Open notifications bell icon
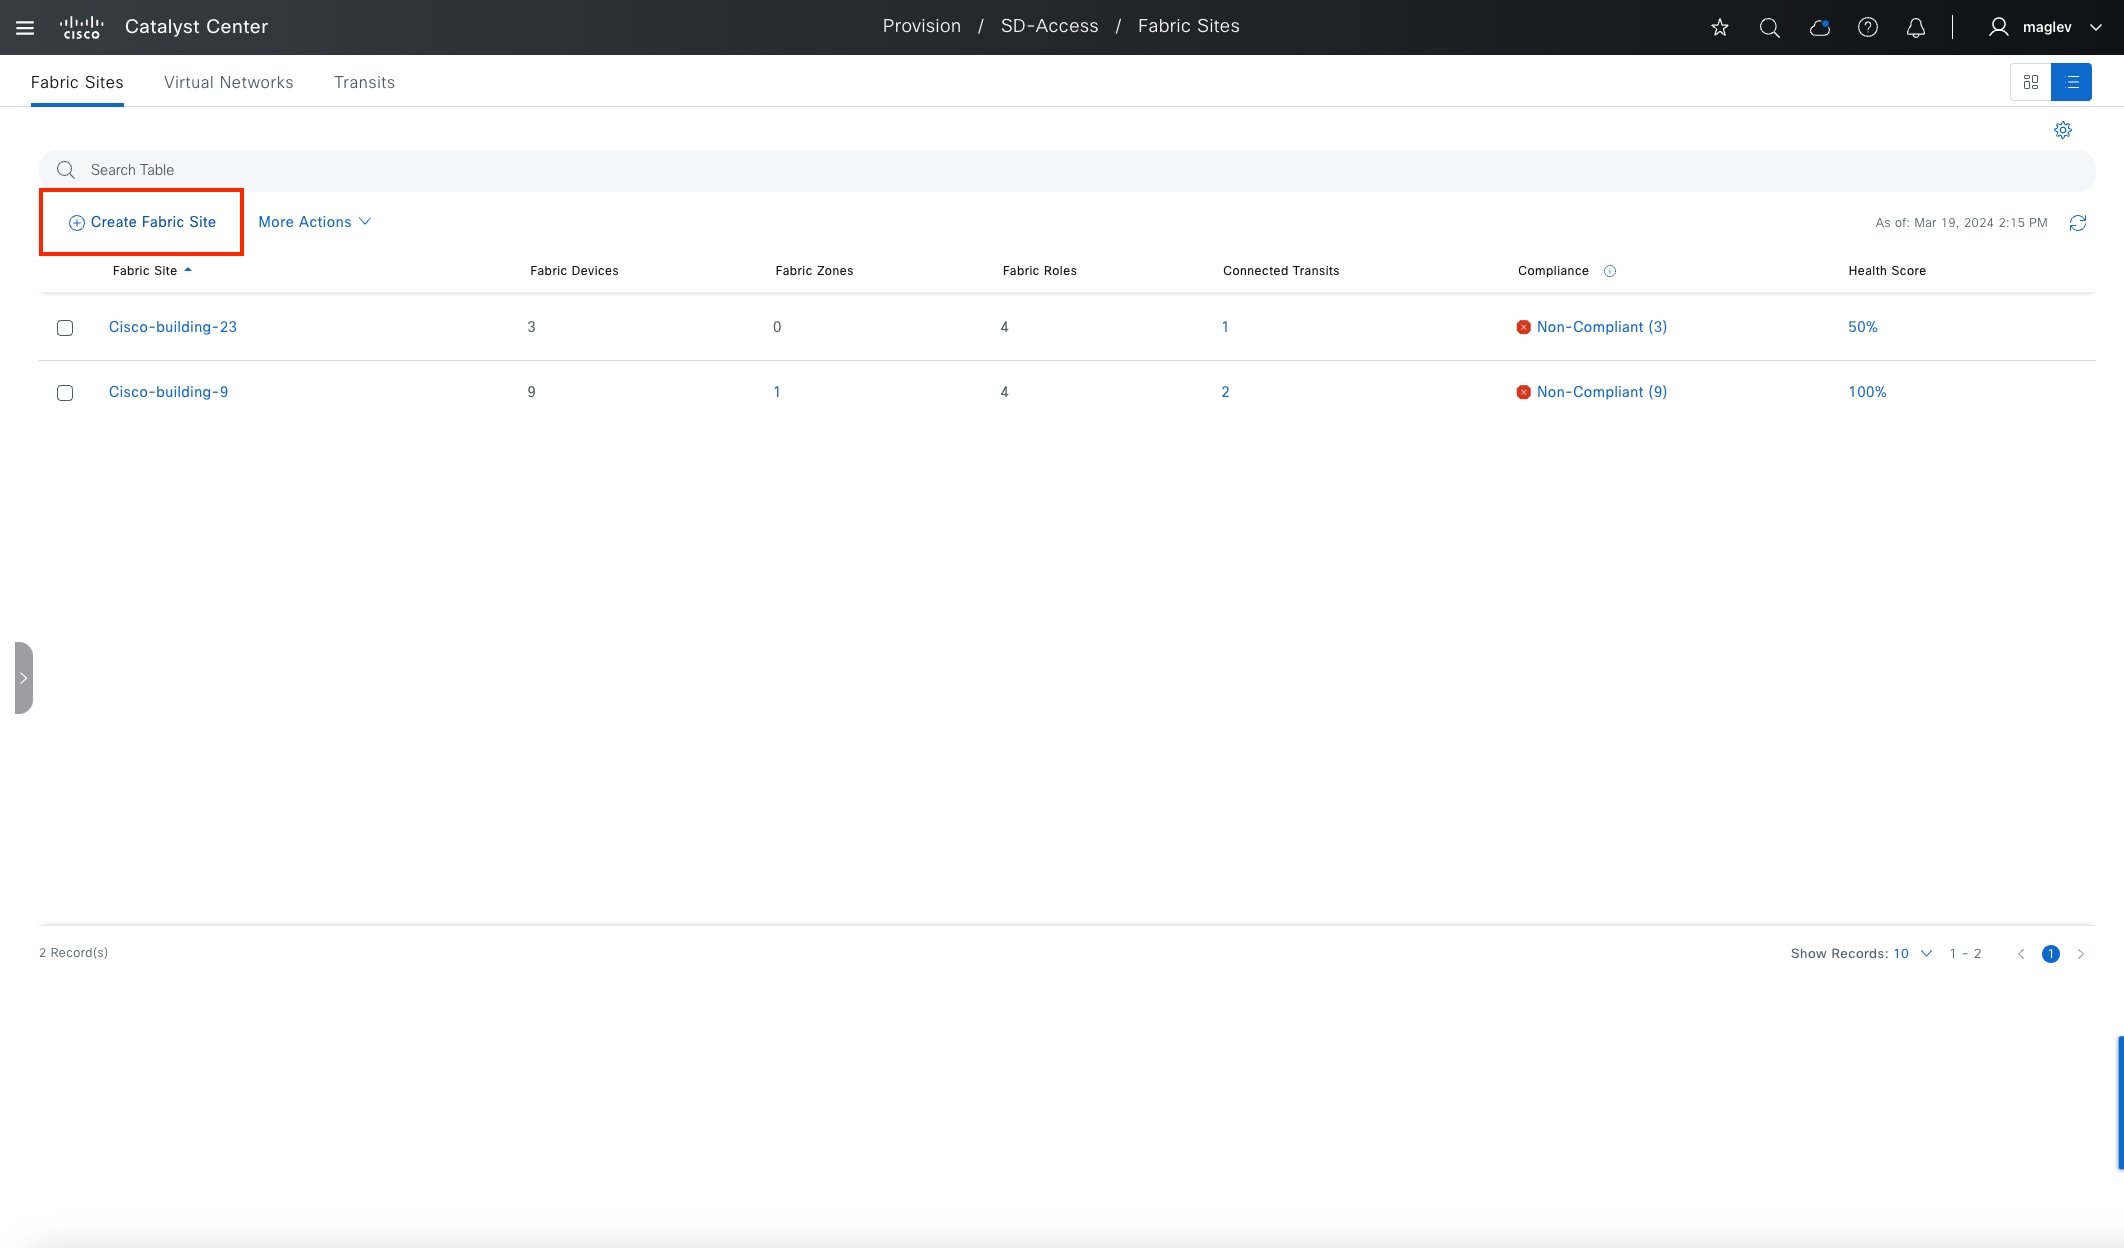 (1915, 27)
